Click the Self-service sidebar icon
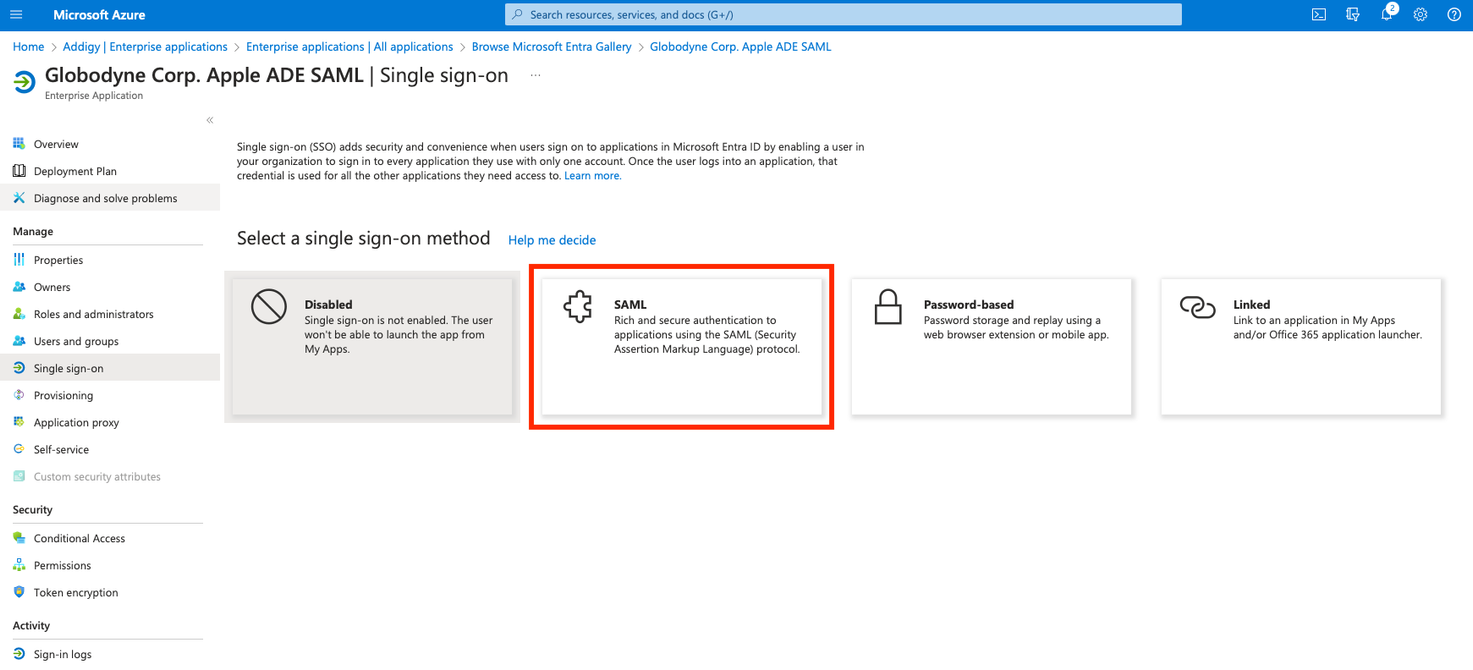The image size is (1473, 670). point(19,449)
